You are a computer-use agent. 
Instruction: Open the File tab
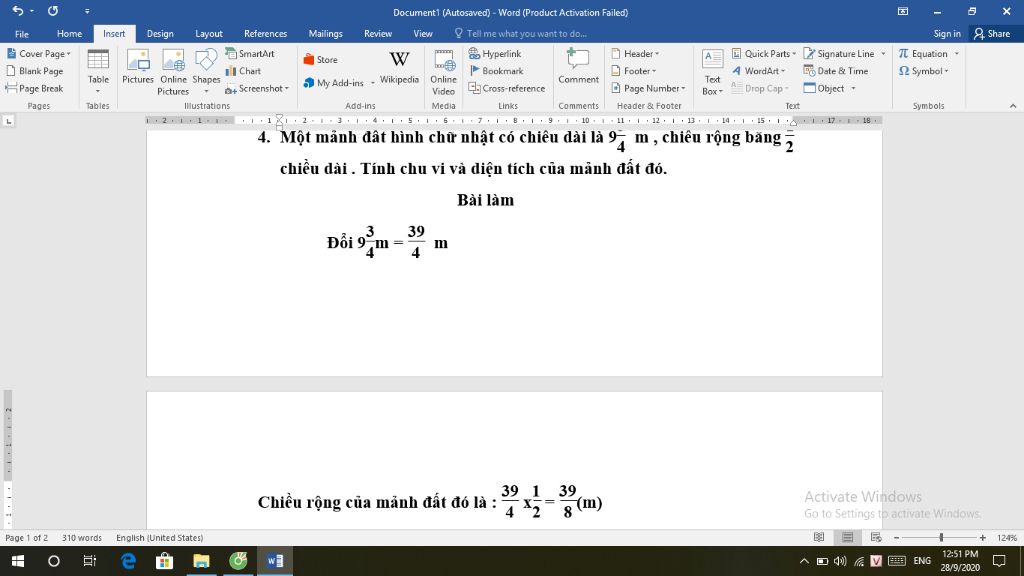point(22,34)
